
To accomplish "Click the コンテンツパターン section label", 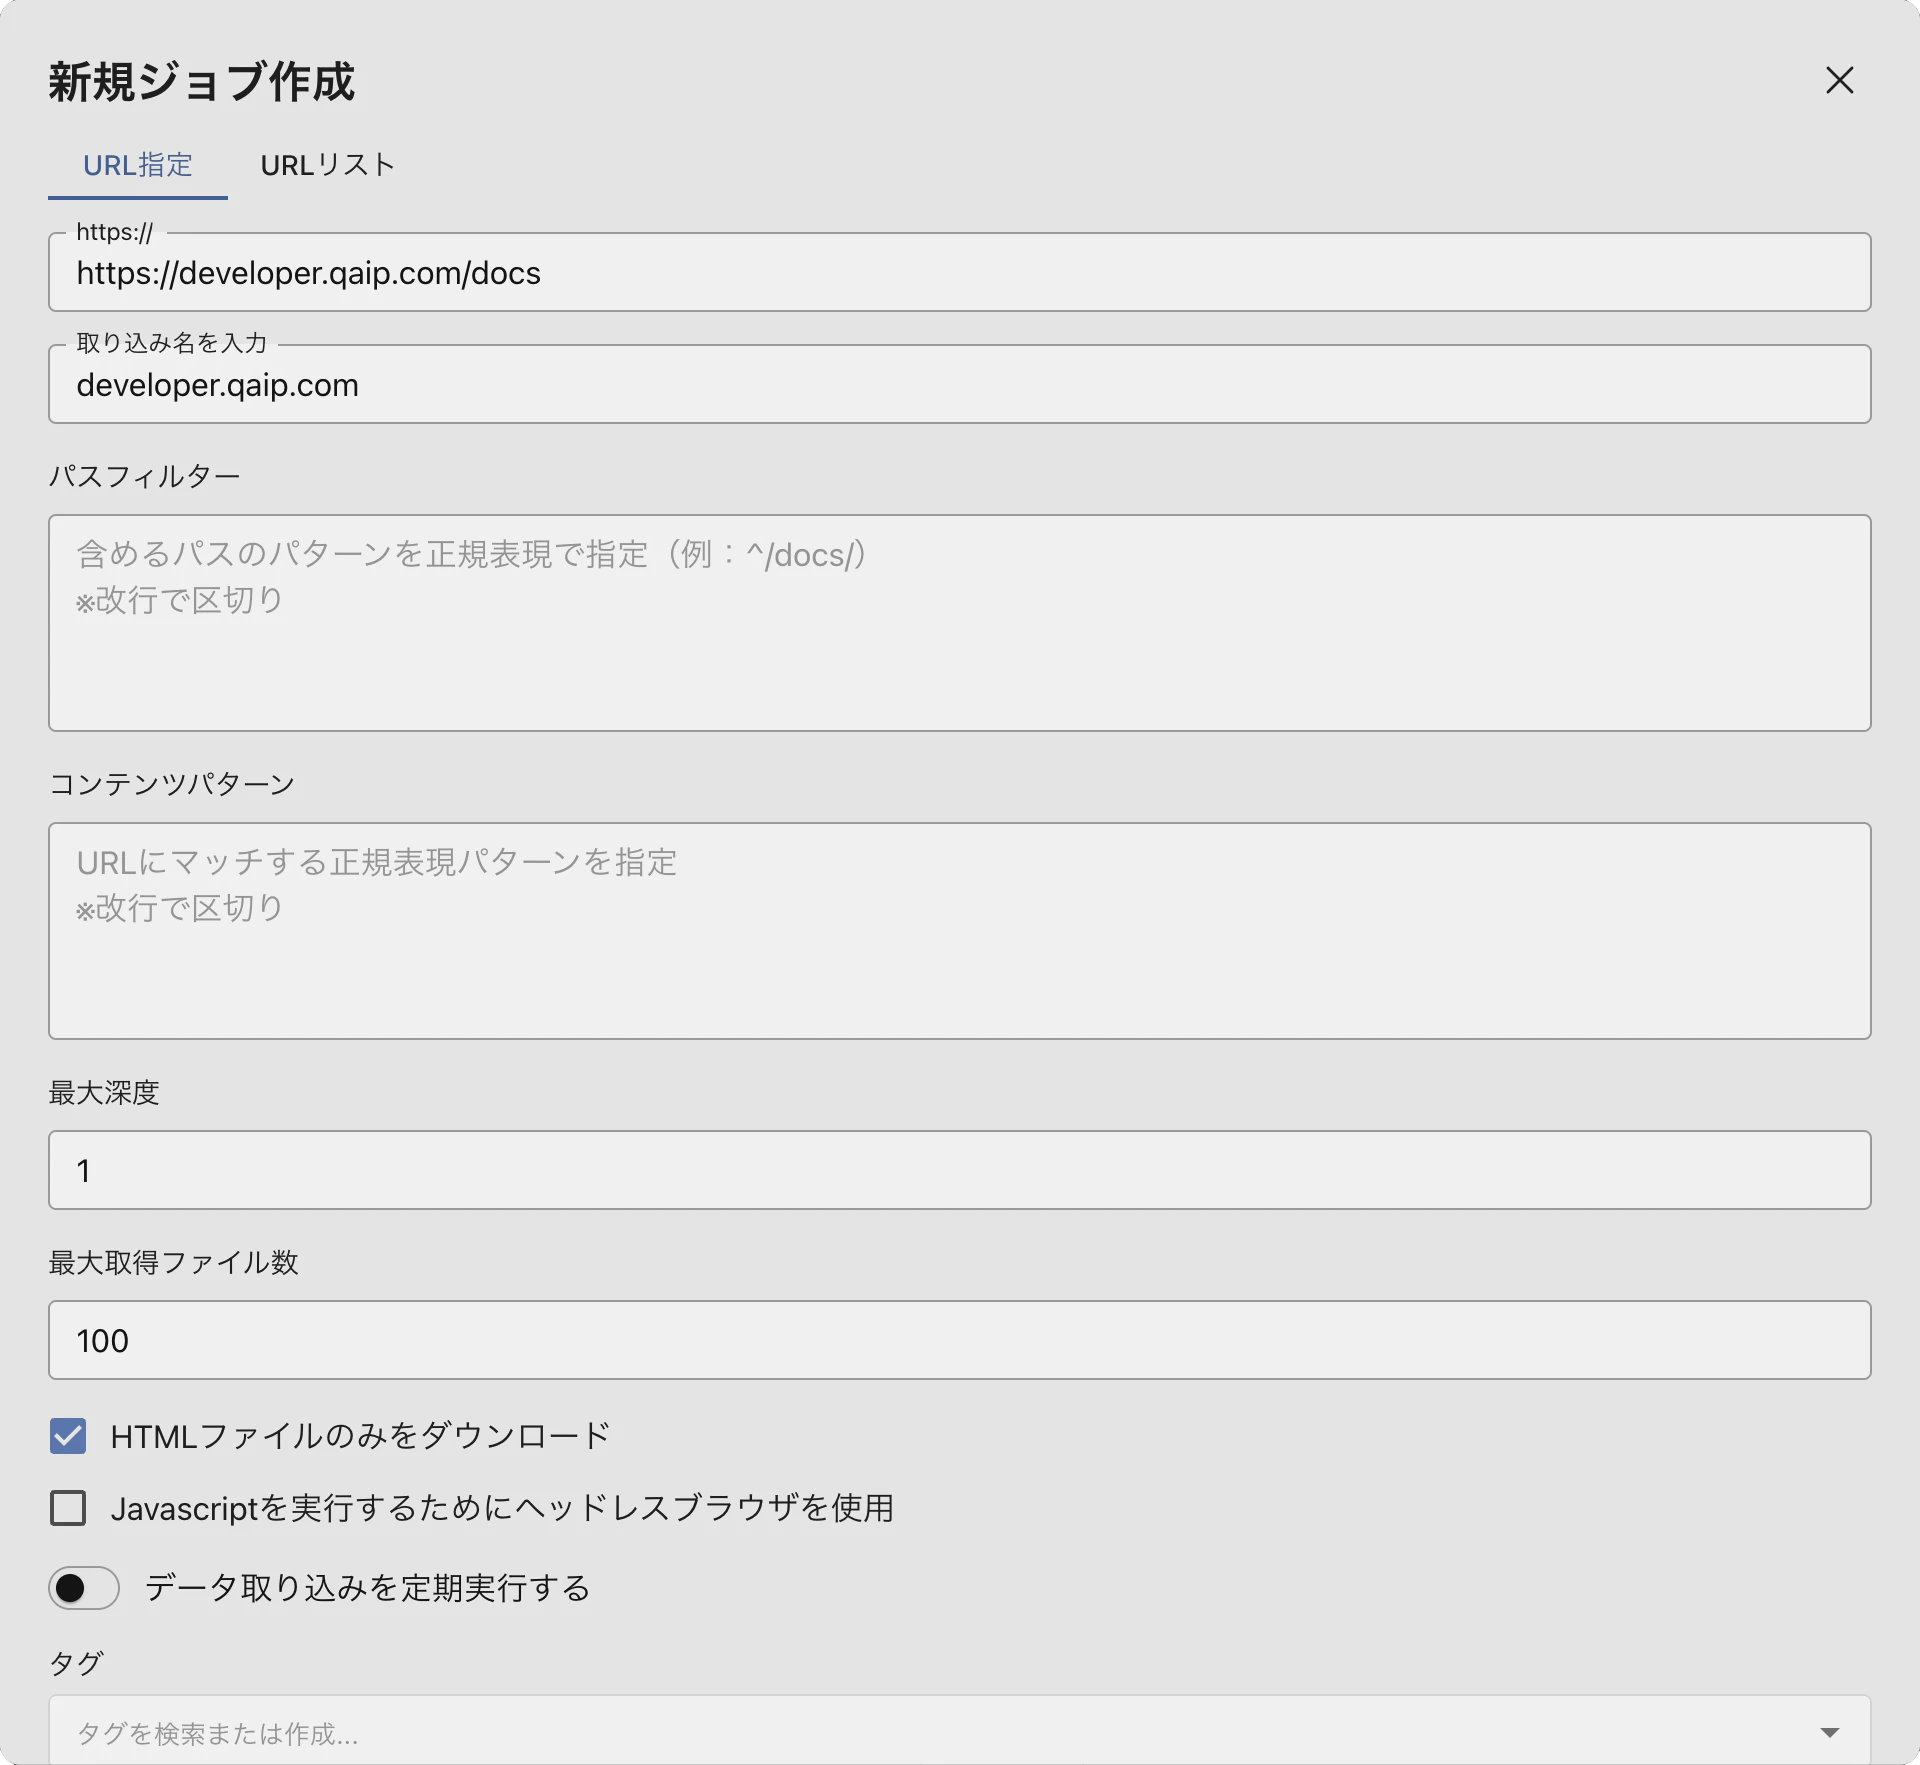I will pos(172,784).
